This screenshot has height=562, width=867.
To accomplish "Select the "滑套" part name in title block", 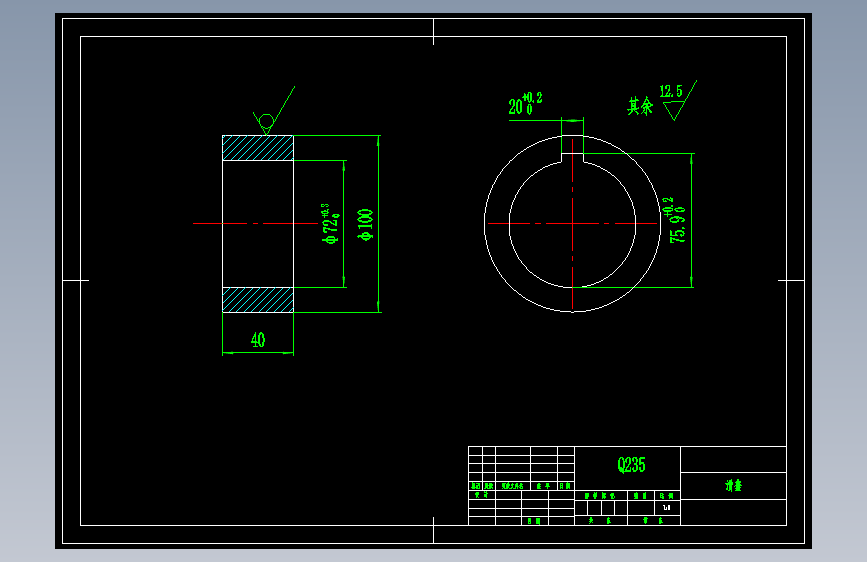I will click(733, 486).
